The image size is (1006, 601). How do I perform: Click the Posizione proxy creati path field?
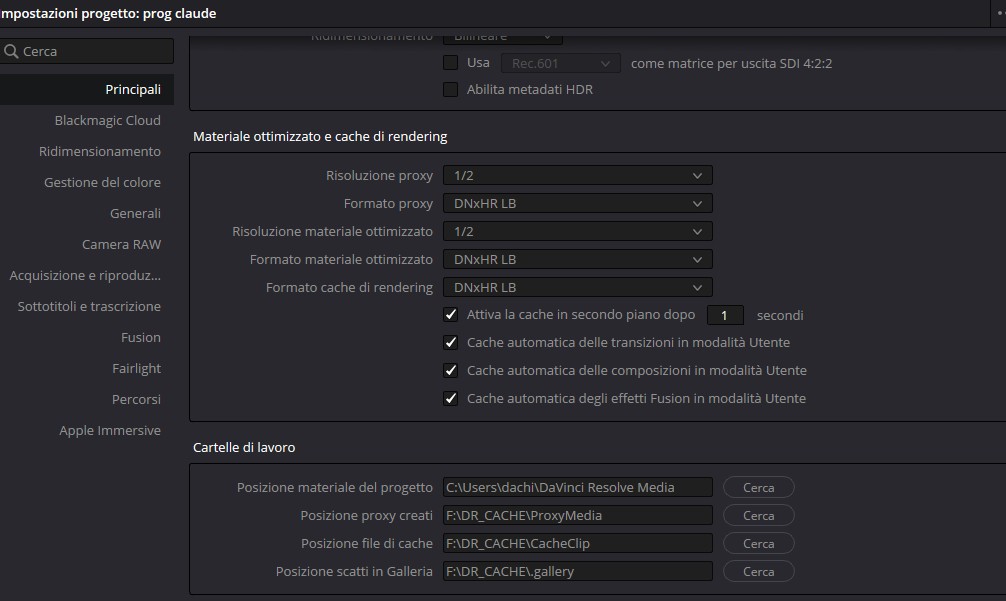(x=577, y=515)
